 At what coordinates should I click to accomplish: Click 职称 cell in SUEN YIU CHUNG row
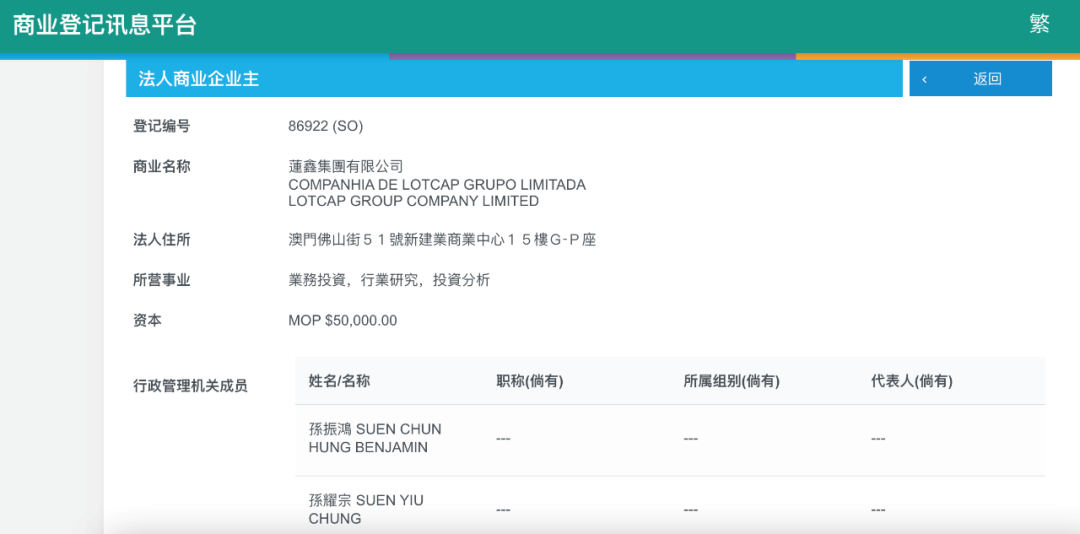503,510
